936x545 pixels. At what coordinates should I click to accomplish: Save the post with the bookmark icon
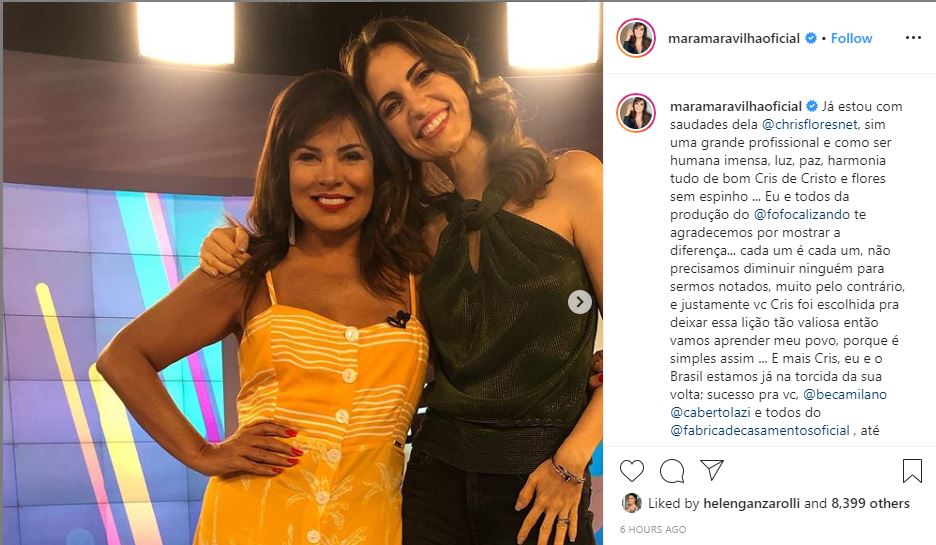coord(912,471)
